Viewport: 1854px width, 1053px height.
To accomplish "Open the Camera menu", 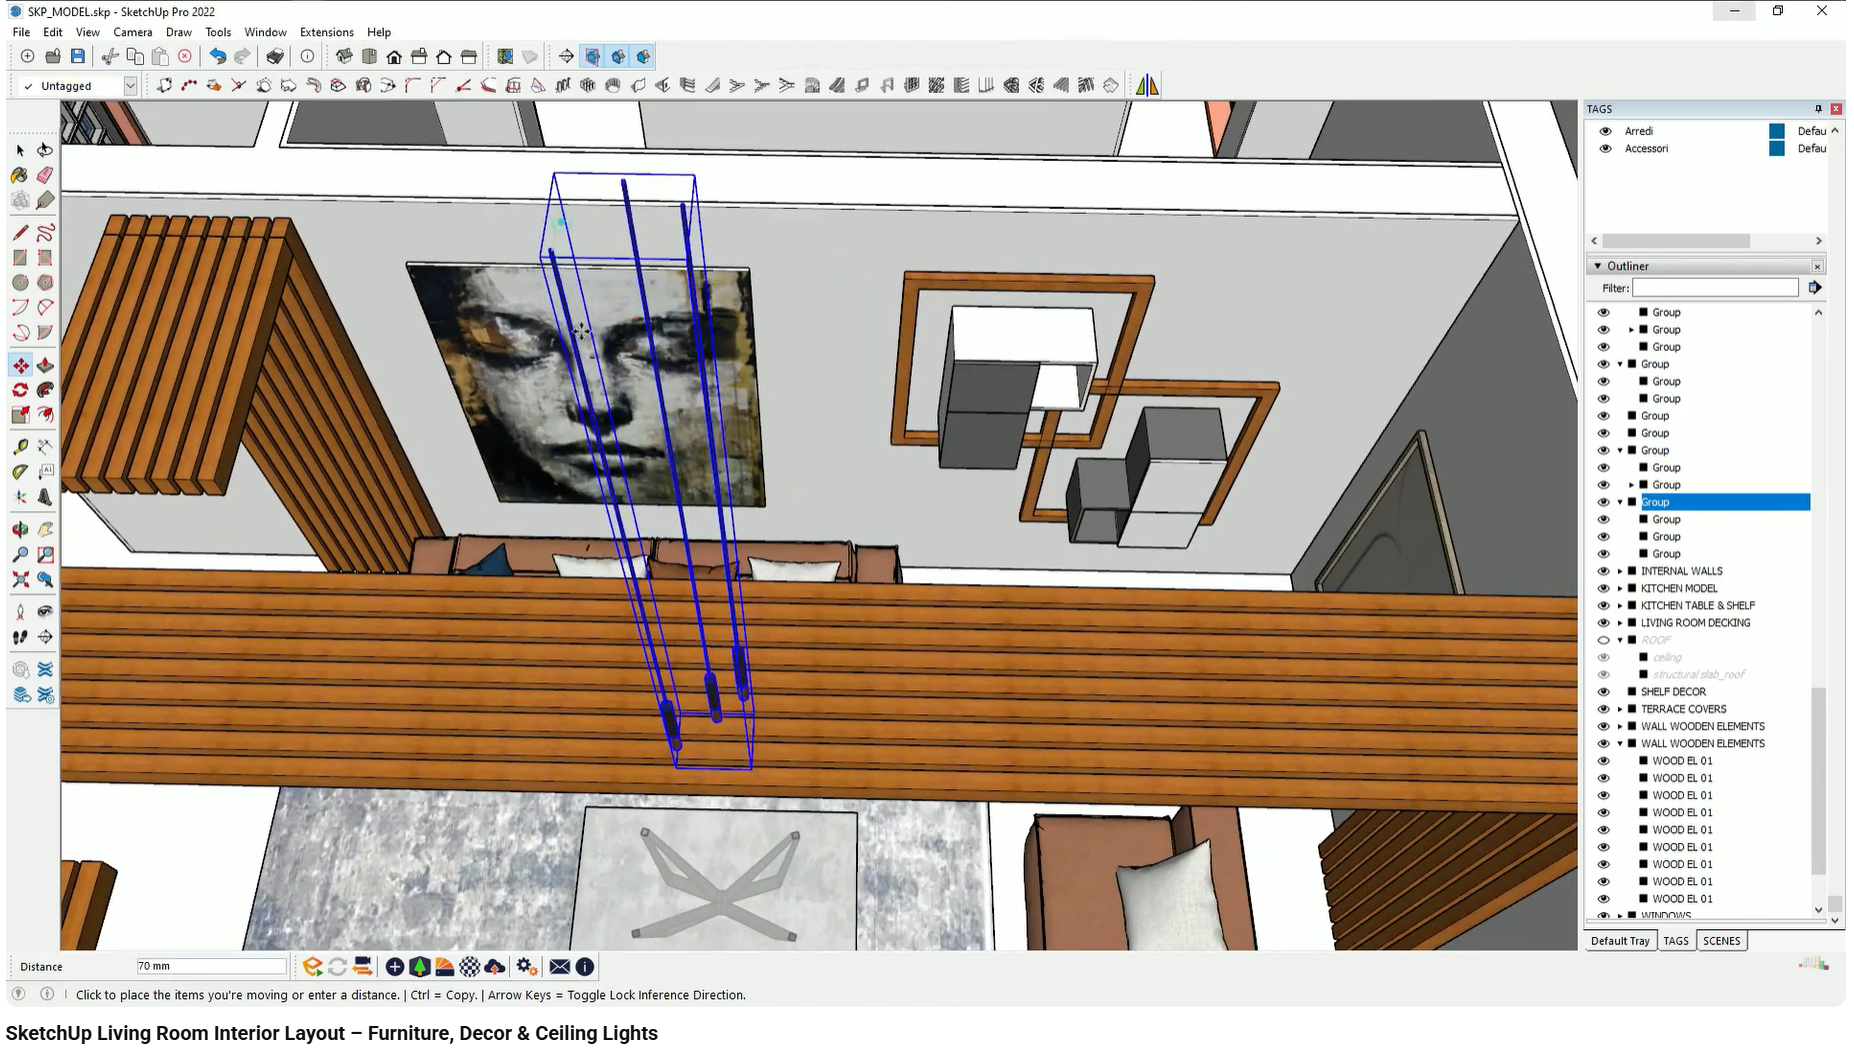I will [133, 32].
